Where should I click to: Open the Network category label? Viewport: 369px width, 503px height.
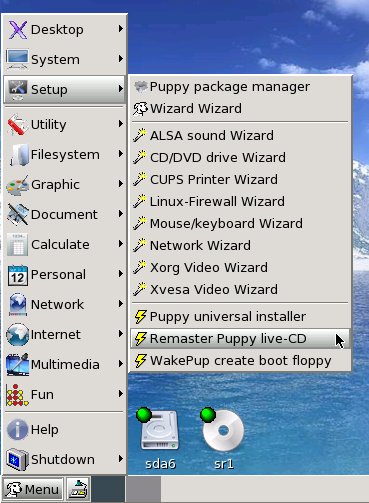pyautogui.click(x=57, y=305)
